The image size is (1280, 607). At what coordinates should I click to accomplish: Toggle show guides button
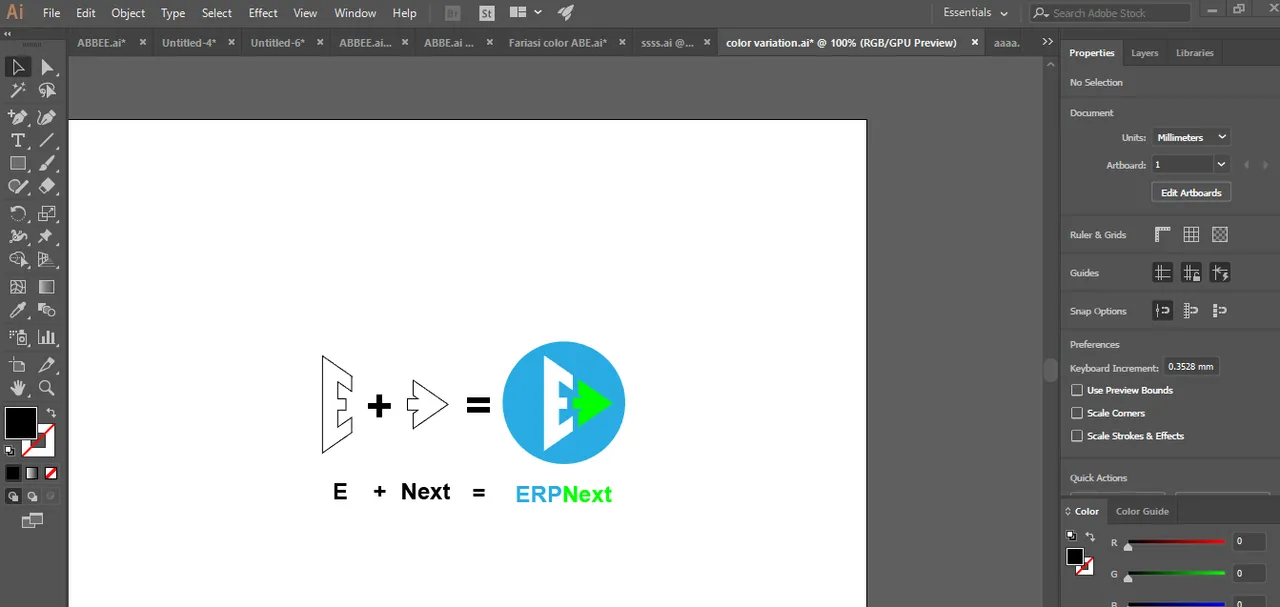point(1162,273)
